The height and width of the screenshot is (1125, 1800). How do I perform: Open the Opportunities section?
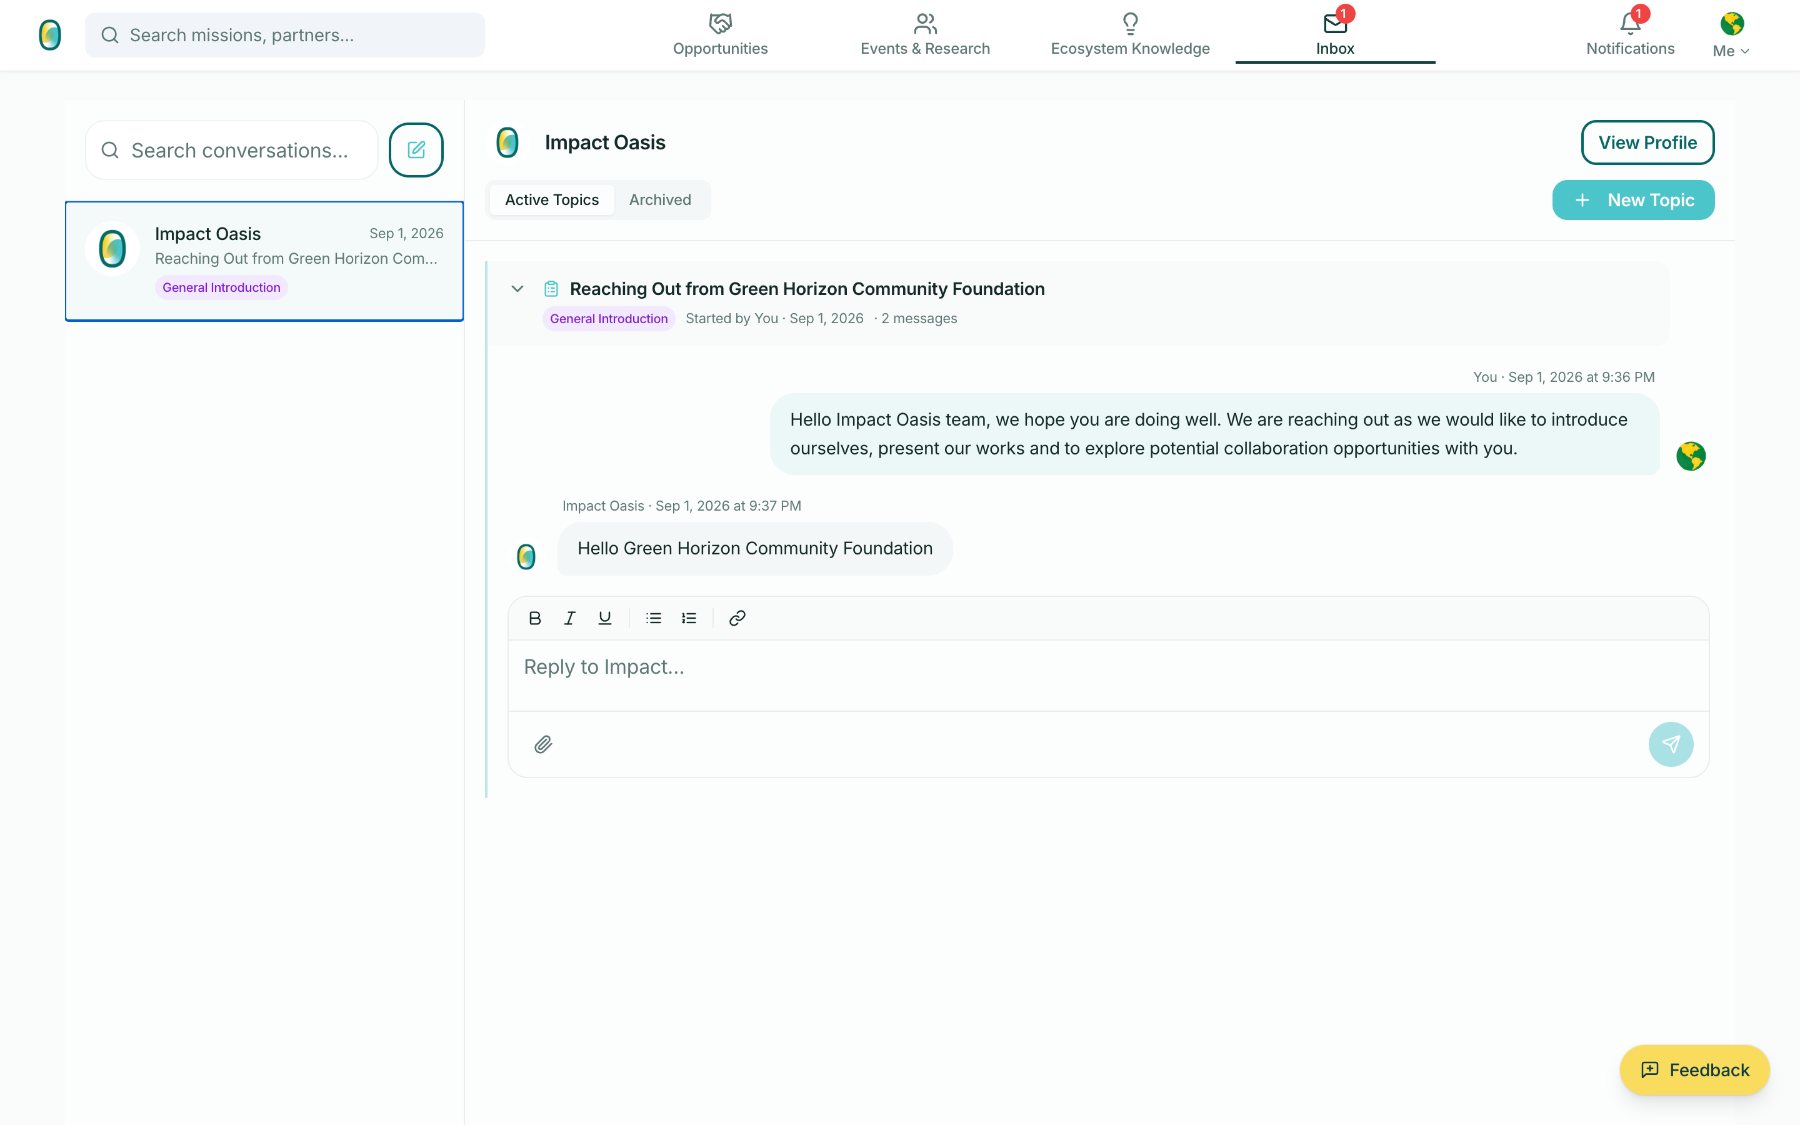pos(720,35)
